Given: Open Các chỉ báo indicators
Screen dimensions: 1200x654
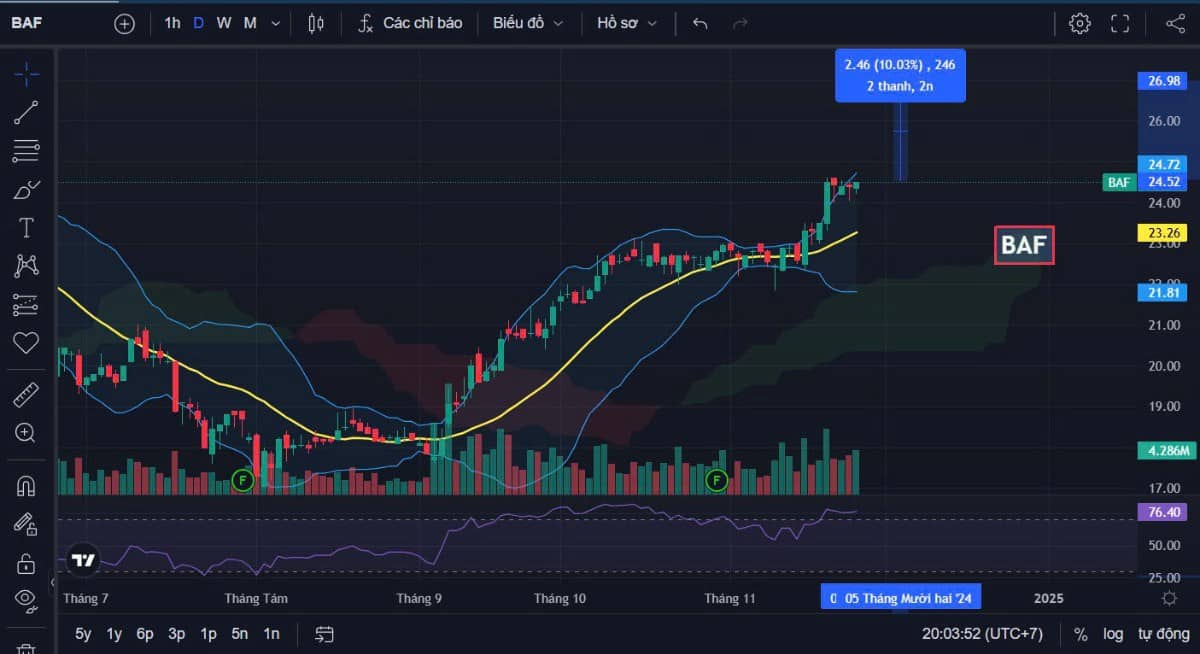Looking at the screenshot, I should [x=410, y=23].
